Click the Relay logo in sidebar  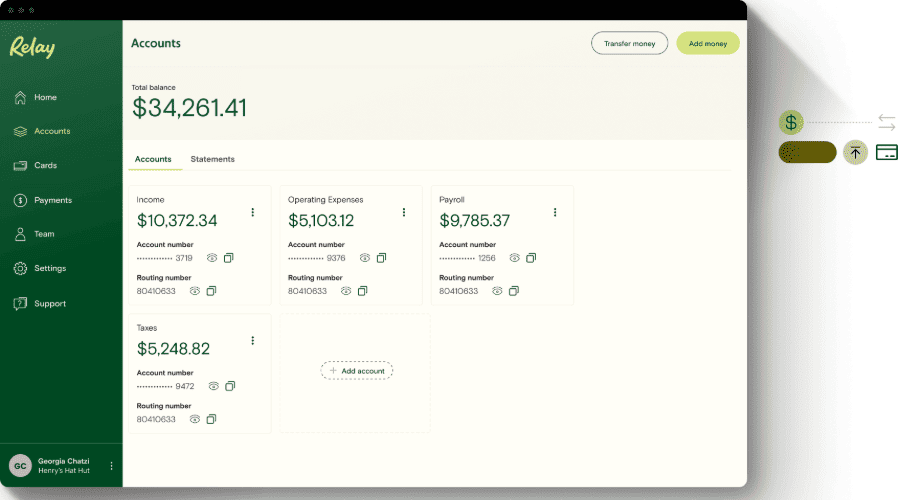pyautogui.click(x=32, y=48)
